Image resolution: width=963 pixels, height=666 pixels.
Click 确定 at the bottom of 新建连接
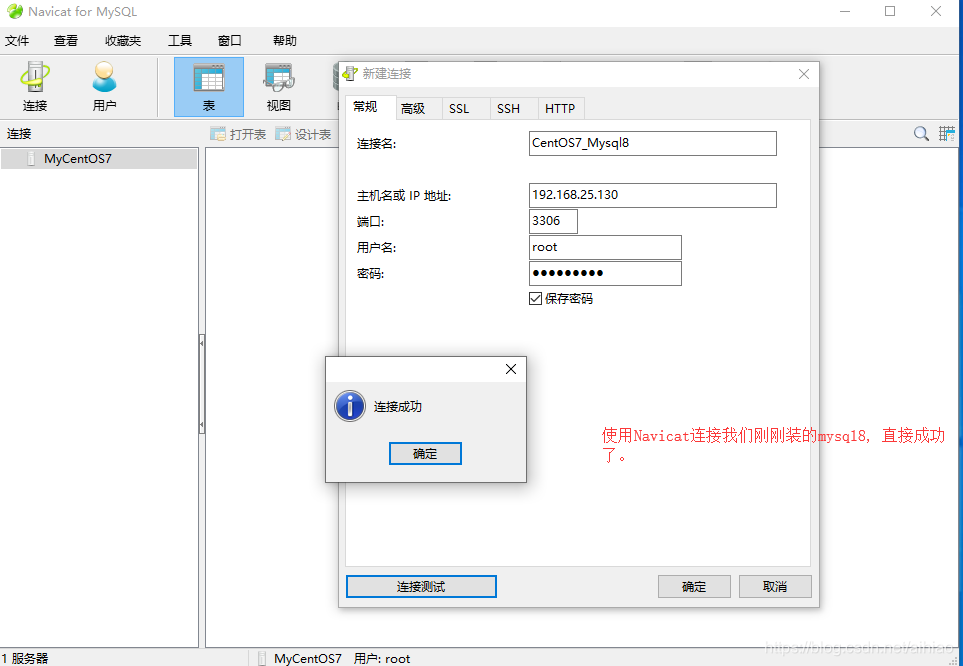pyautogui.click(x=694, y=587)
